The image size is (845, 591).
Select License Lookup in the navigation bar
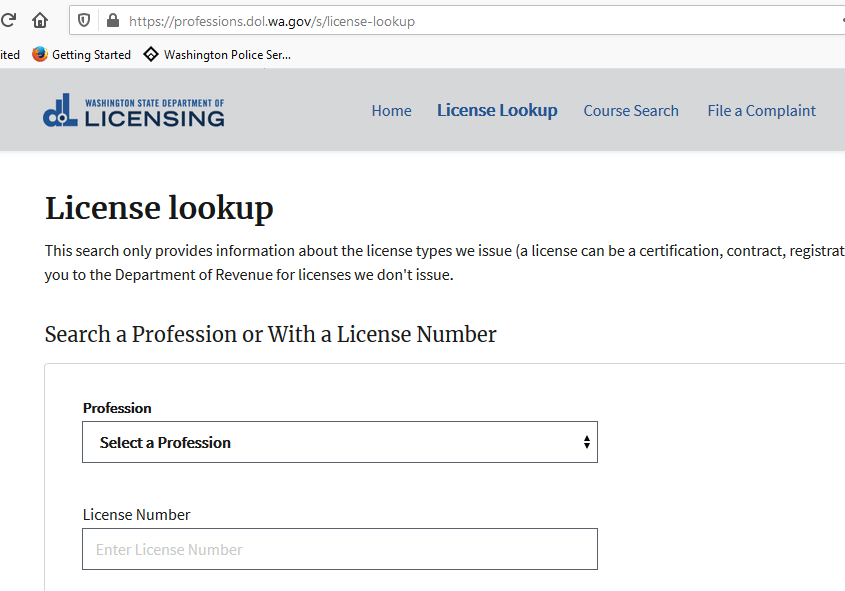point(497,111)
